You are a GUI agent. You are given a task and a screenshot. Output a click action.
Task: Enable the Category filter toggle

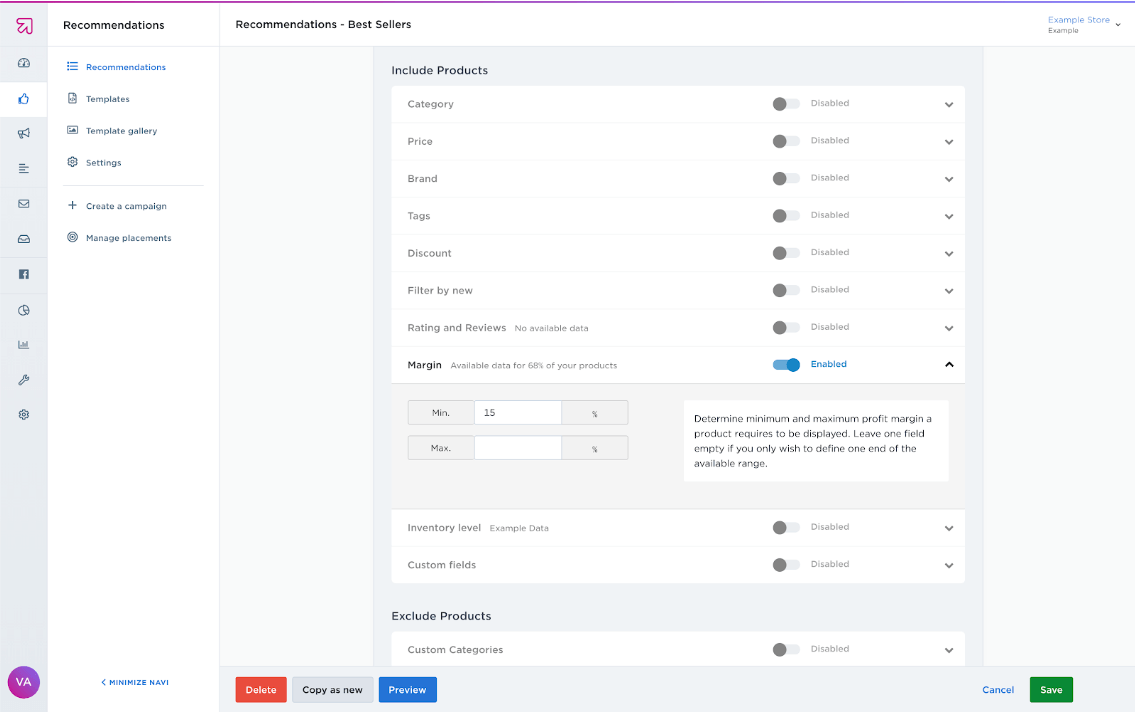pos(786,104)
